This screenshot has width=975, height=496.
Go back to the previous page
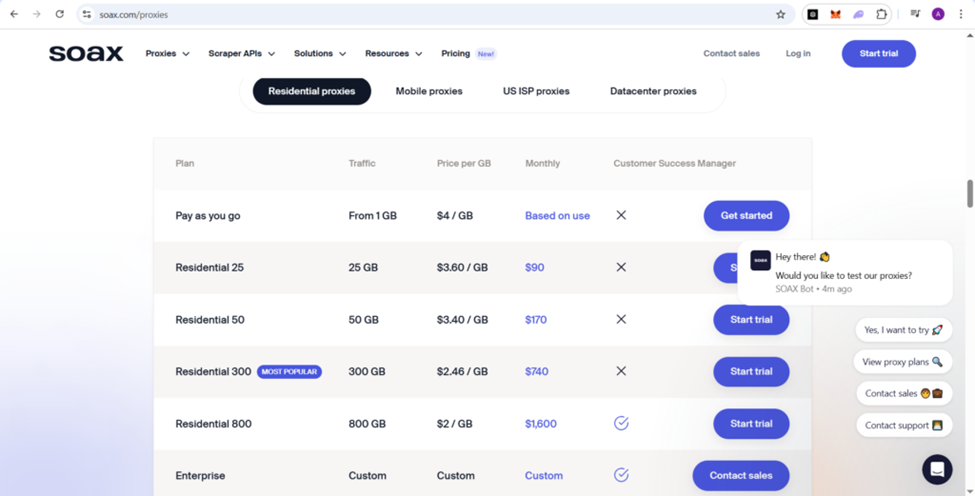pos(14,14)
